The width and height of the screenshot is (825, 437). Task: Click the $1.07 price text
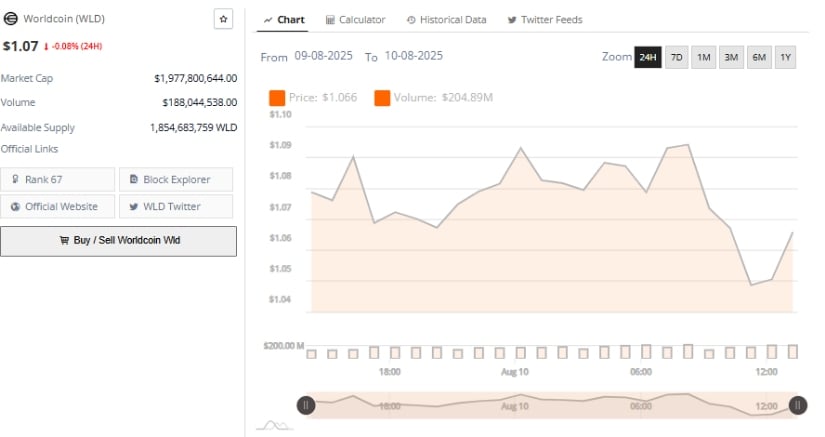tap(21, 46)
